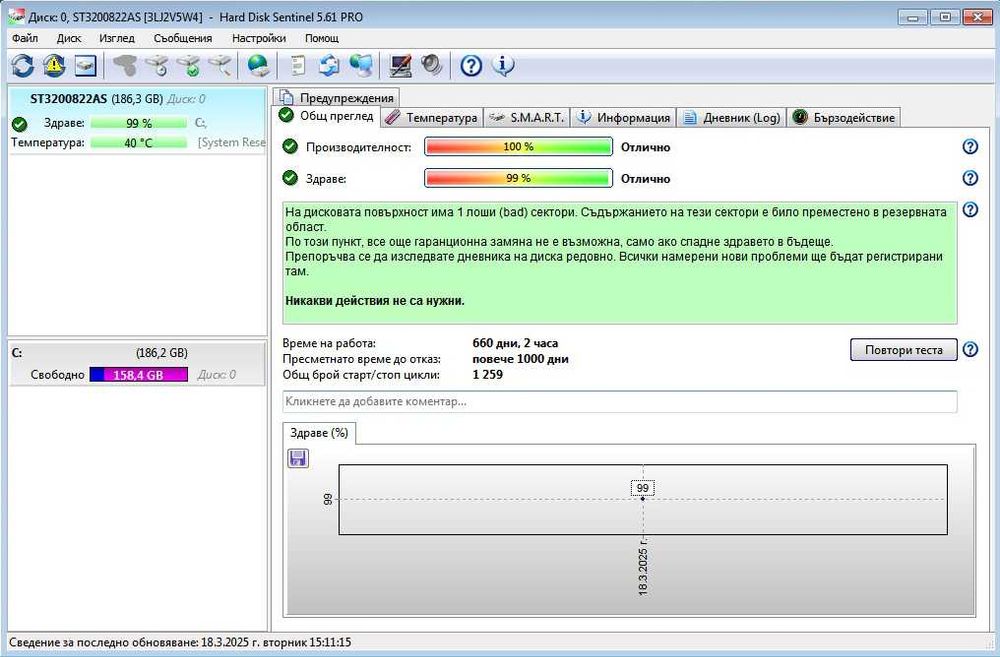
Task: Open the report document toolbar icon
Action: (x=297, y=65)
